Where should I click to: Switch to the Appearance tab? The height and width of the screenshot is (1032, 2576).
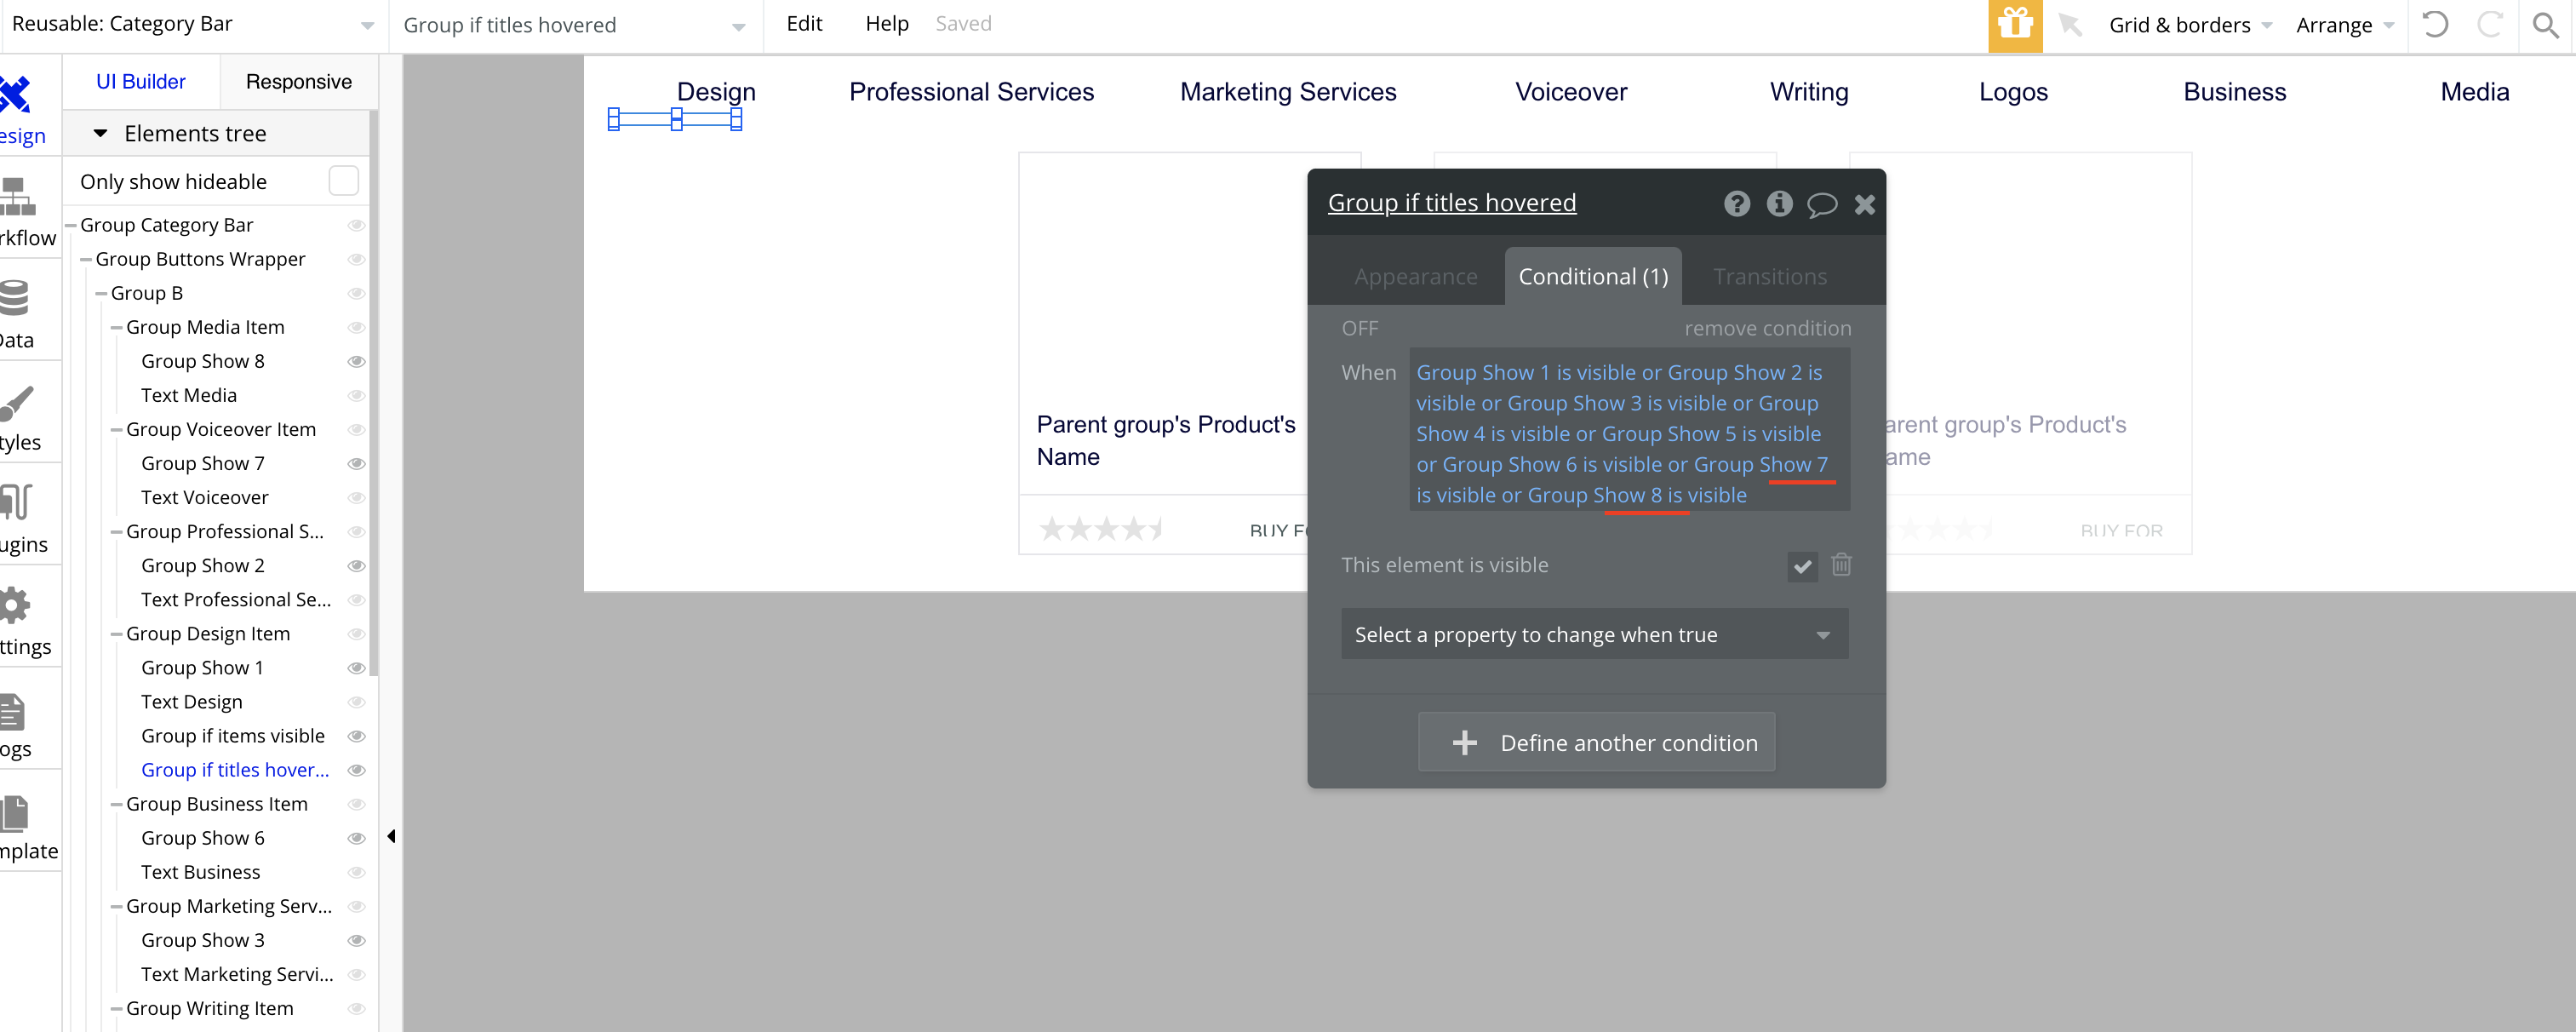tap(1415, 277)
